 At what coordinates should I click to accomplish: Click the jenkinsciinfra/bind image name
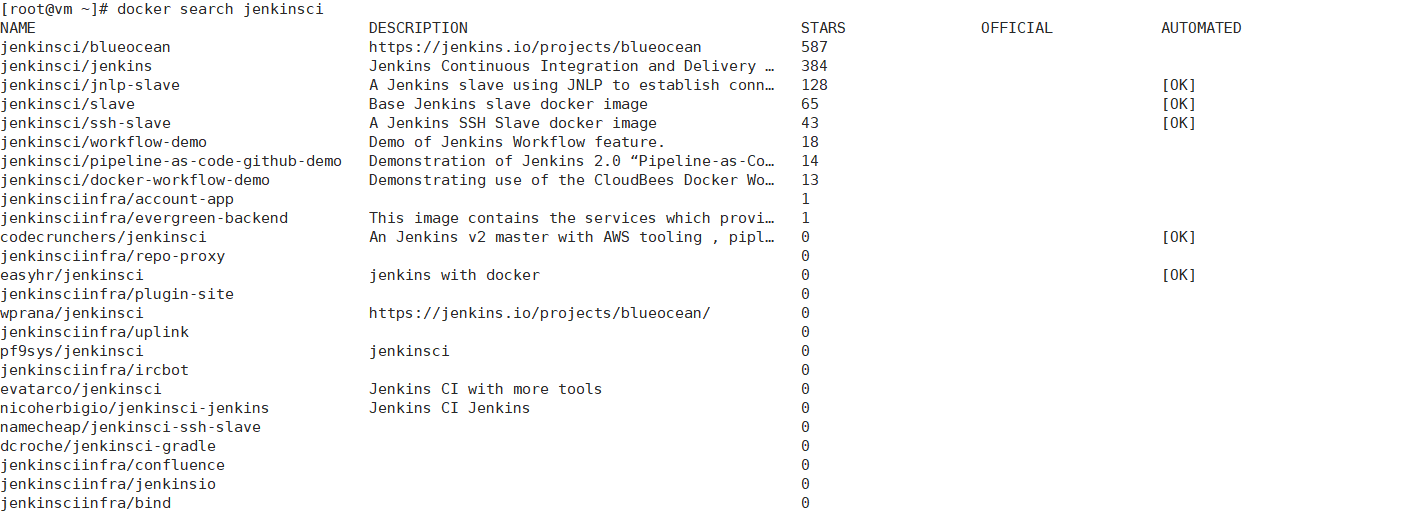(x=85, y=503)
